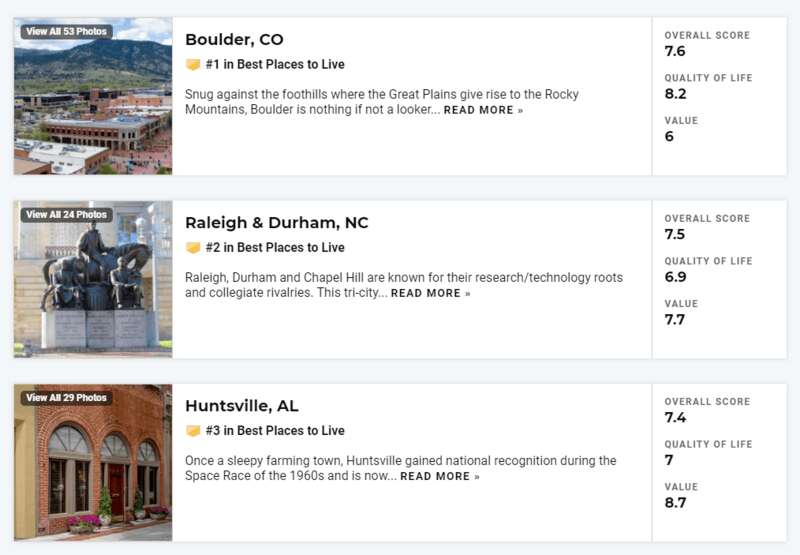This screenshot has height=555, width=800.
Task: Open the Huntsville, AL title link
Action: coord(242,406)
